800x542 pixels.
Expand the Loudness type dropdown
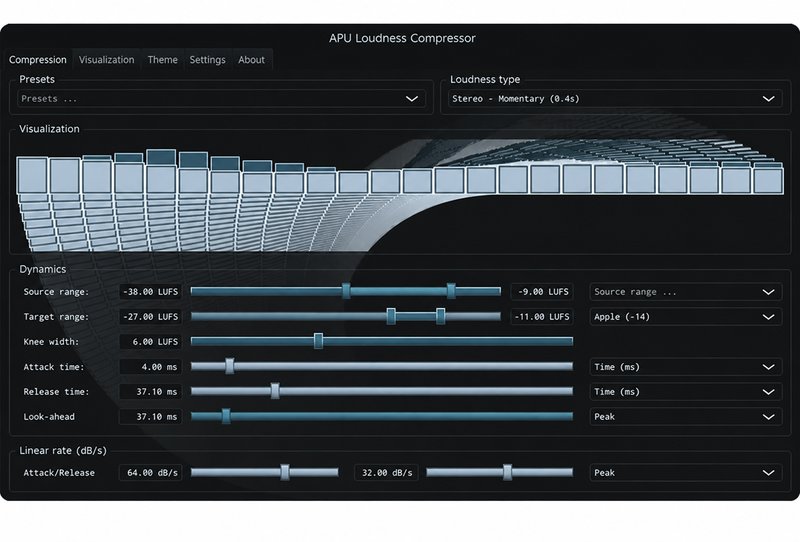(615, 98)
